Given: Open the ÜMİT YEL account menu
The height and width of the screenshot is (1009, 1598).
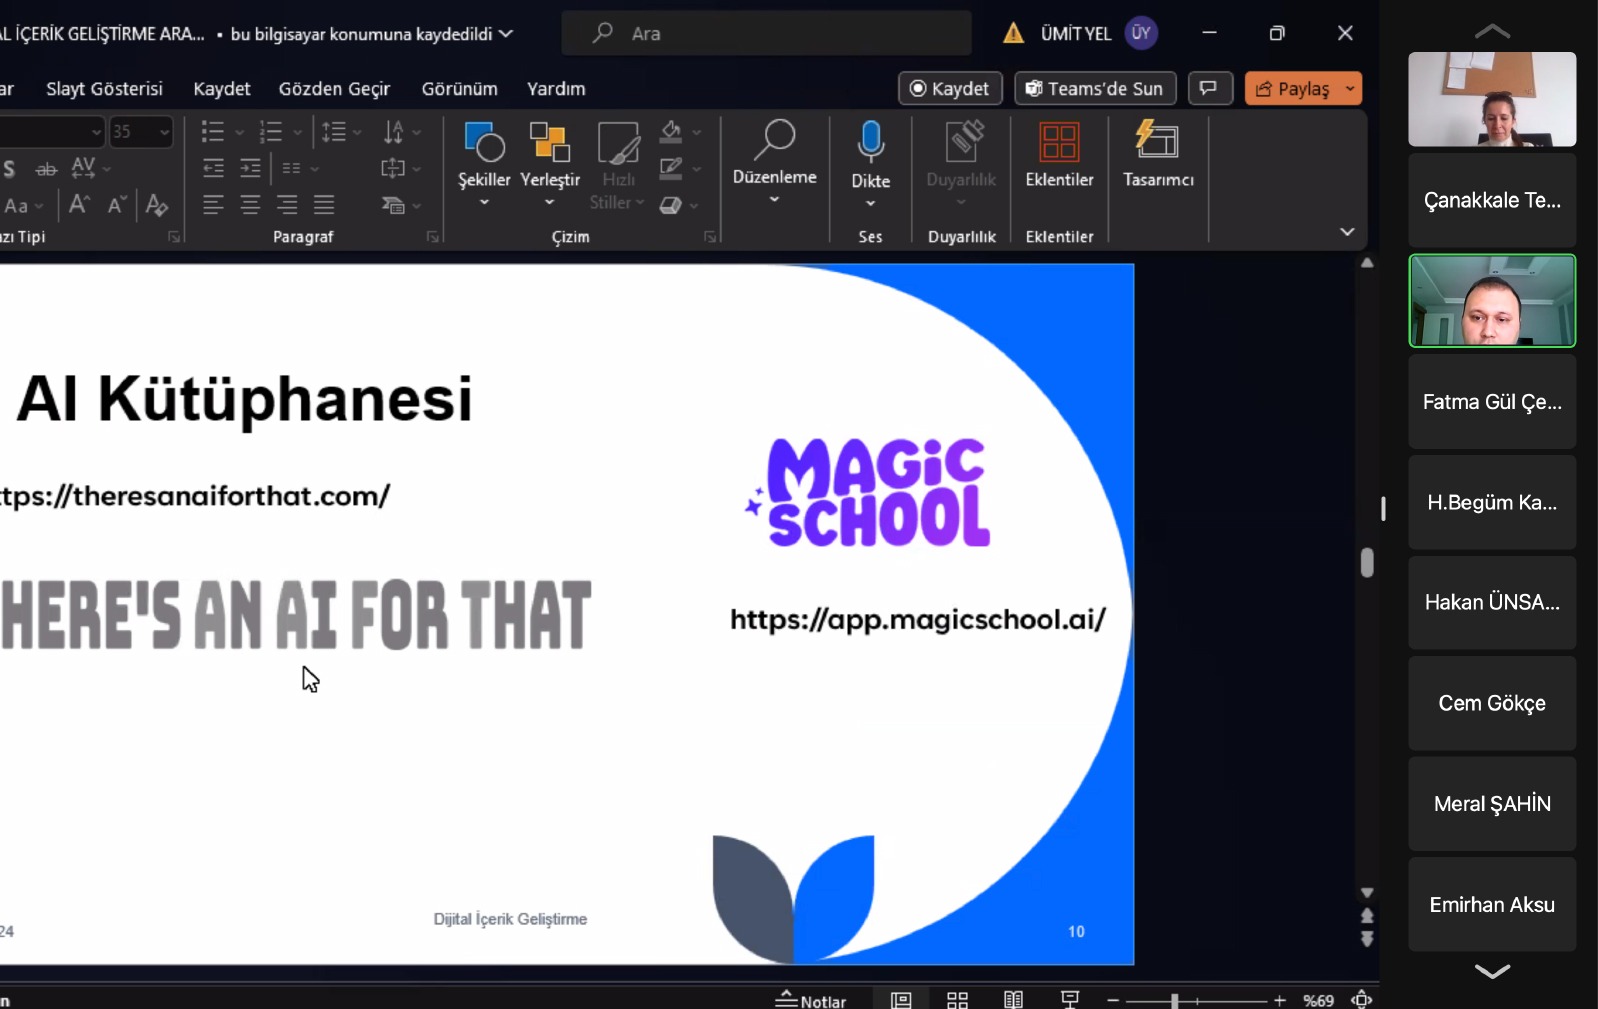Looking at the screenshot, I should click(1099, 33).
